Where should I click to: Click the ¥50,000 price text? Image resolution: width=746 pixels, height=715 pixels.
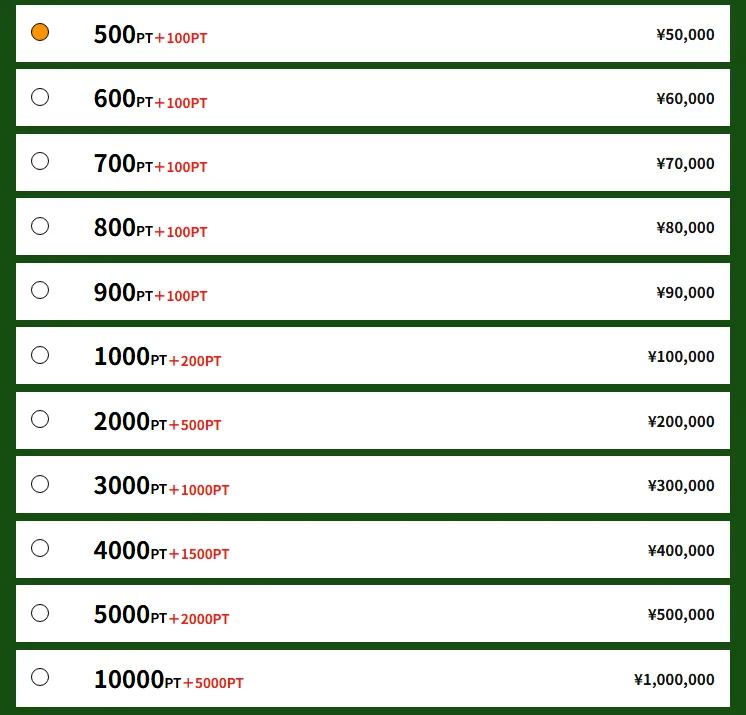(x=685, y=35)
